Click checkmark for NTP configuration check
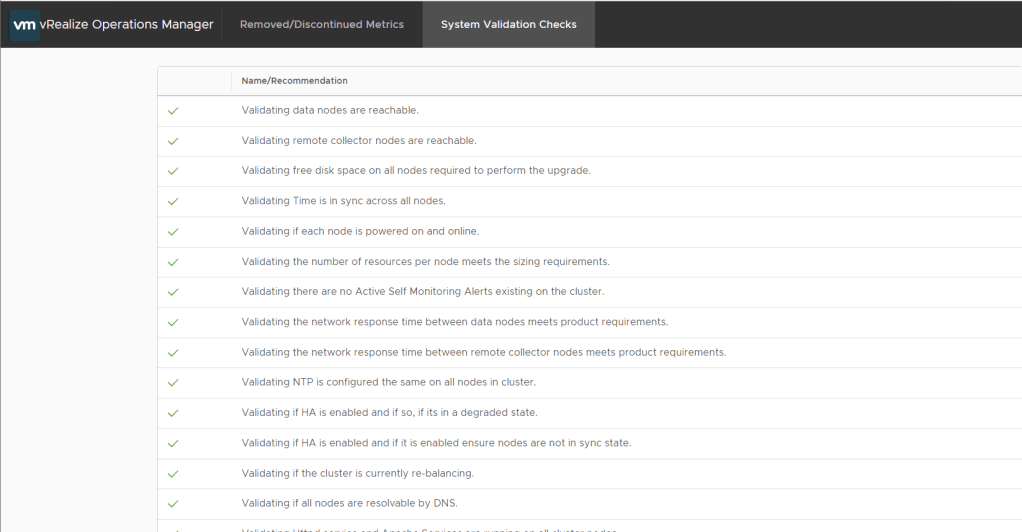This screenshot has width=1022, height=532. 173,383
